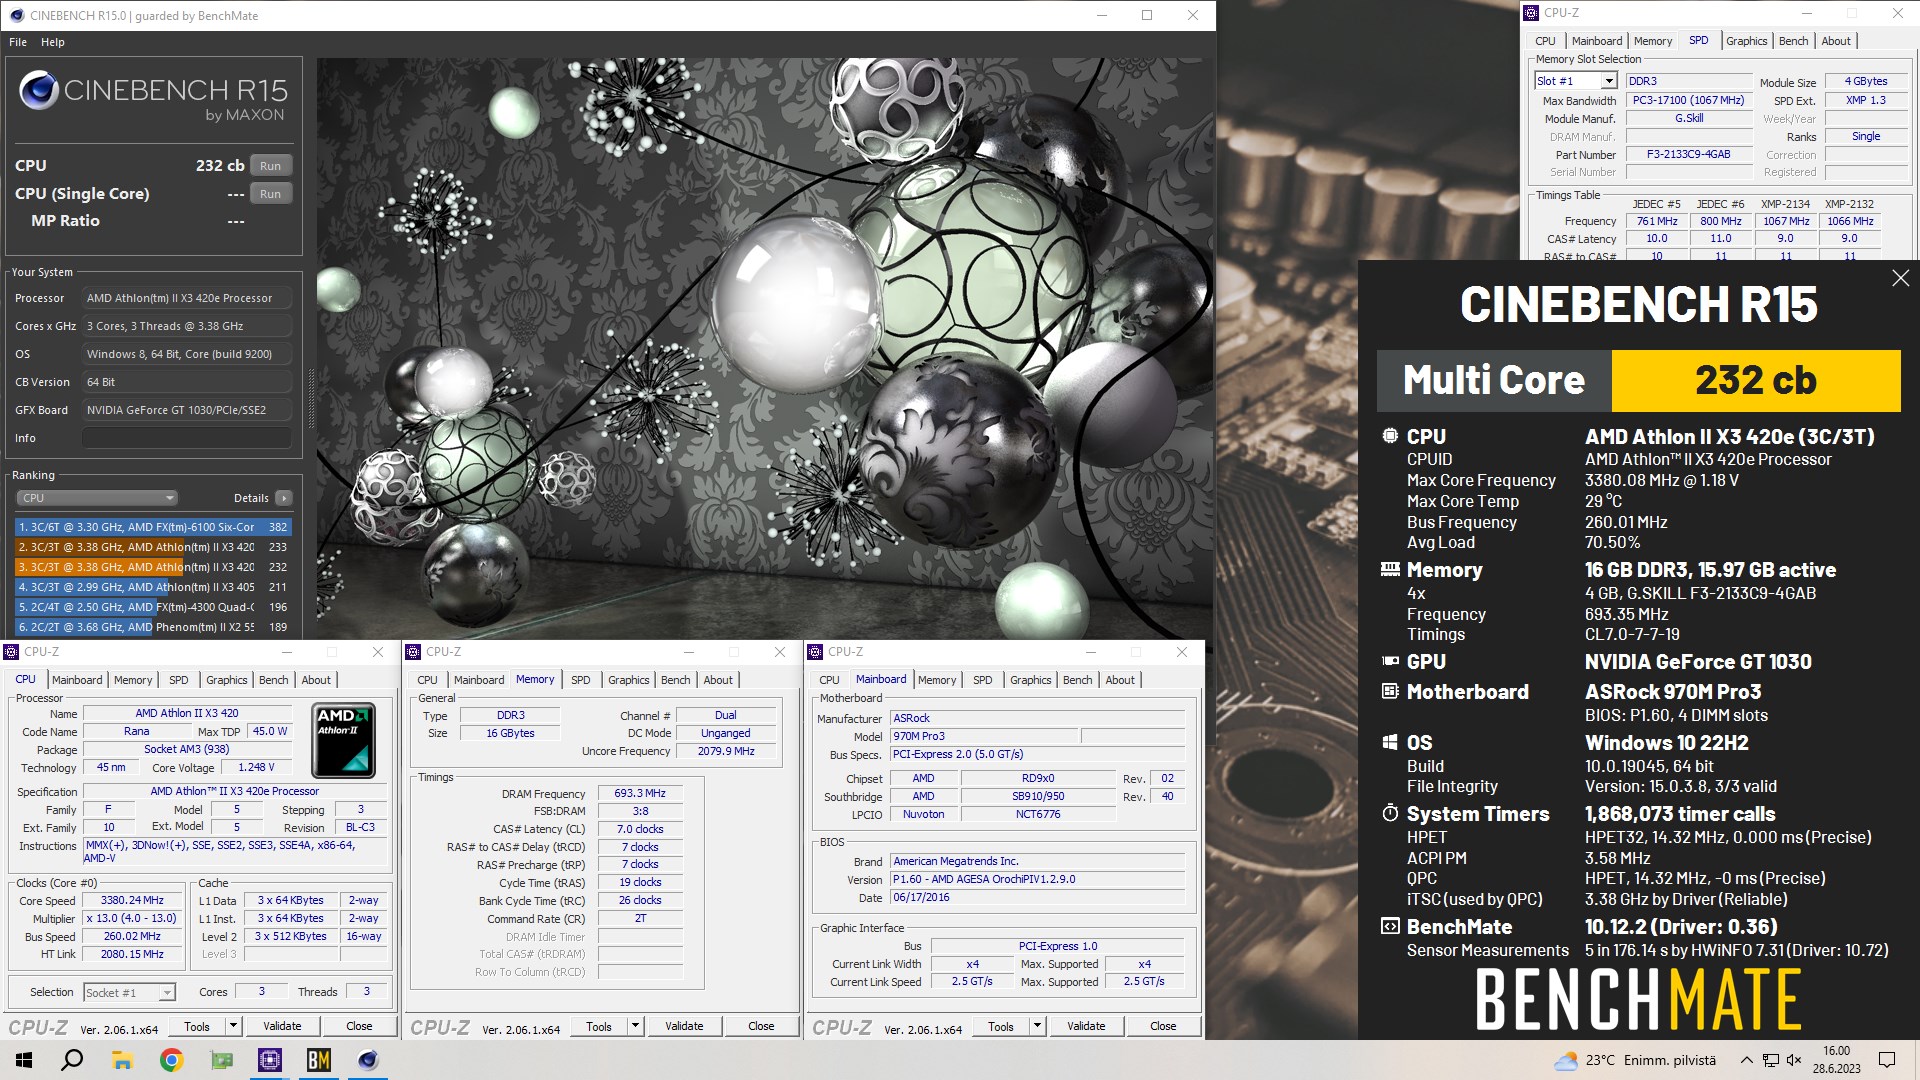Open CPU tab in right CPU-Z Mainboard window
This screenshot has width=1920, height=1080.
829,680
